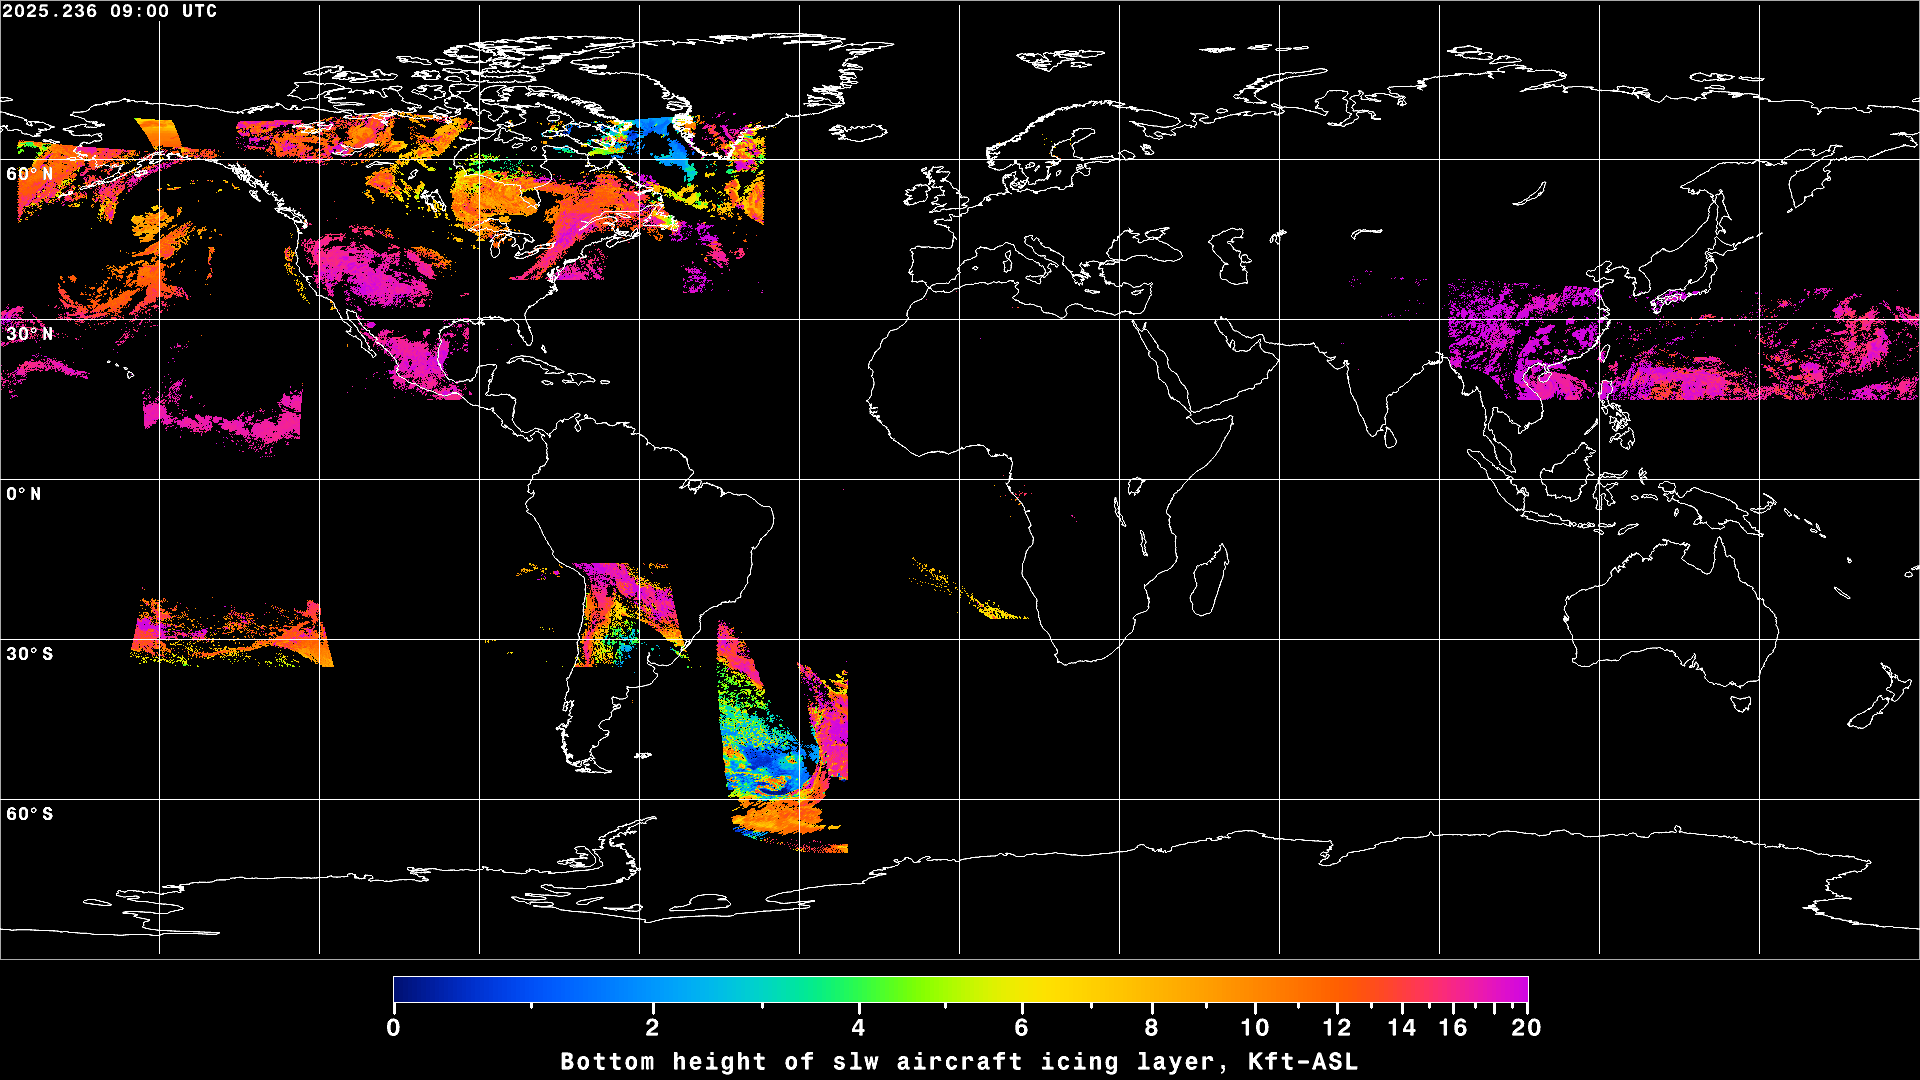Click the colorbar tick label 10
The image size is (1920, 1080).
pyautogui.click(x=1254, y=1028)
